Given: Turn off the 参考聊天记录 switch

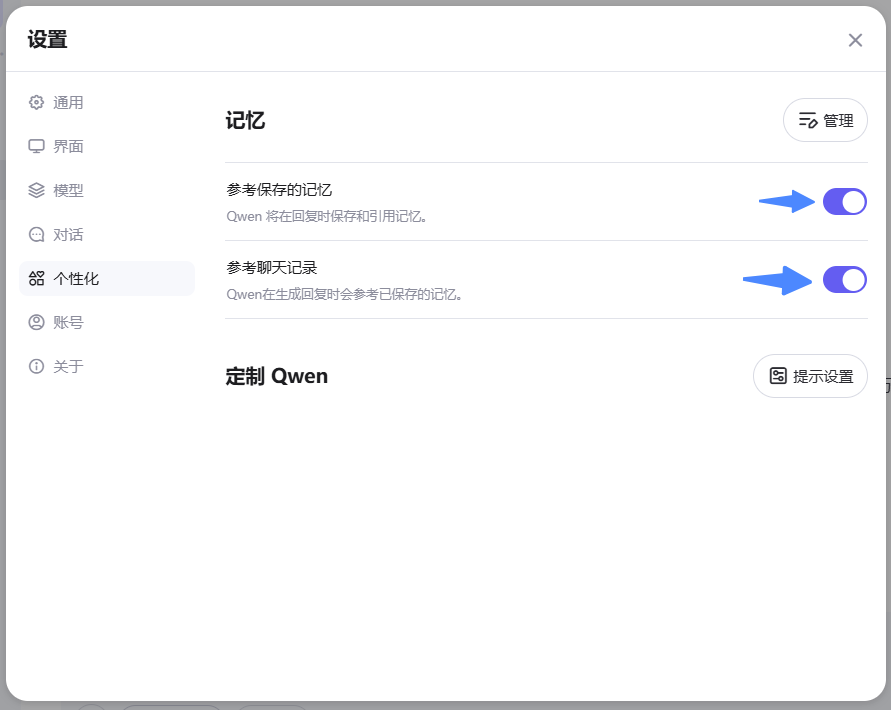Looking at the screenshot, I should 845,279.
